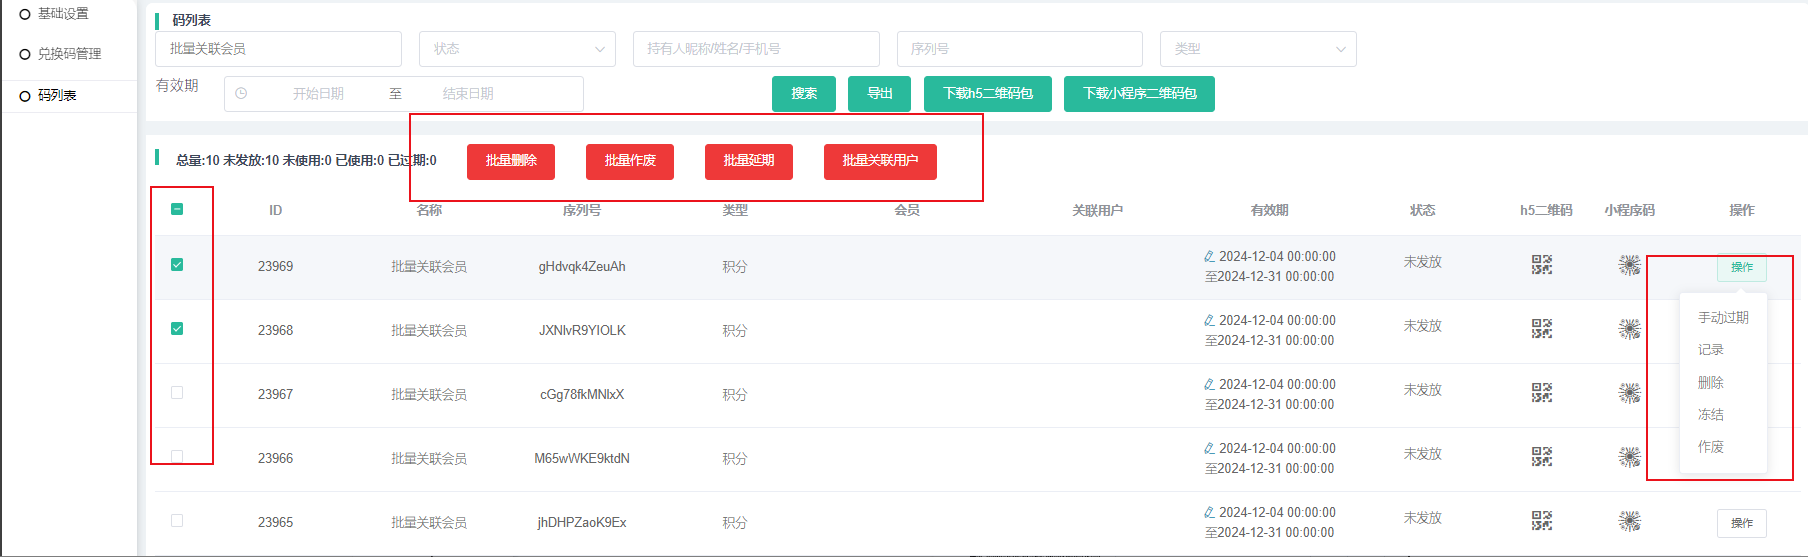The image size is (1808, 557).
Task: Open the h5 QR code for row 23967
Action: click(x=1541, y=393)
